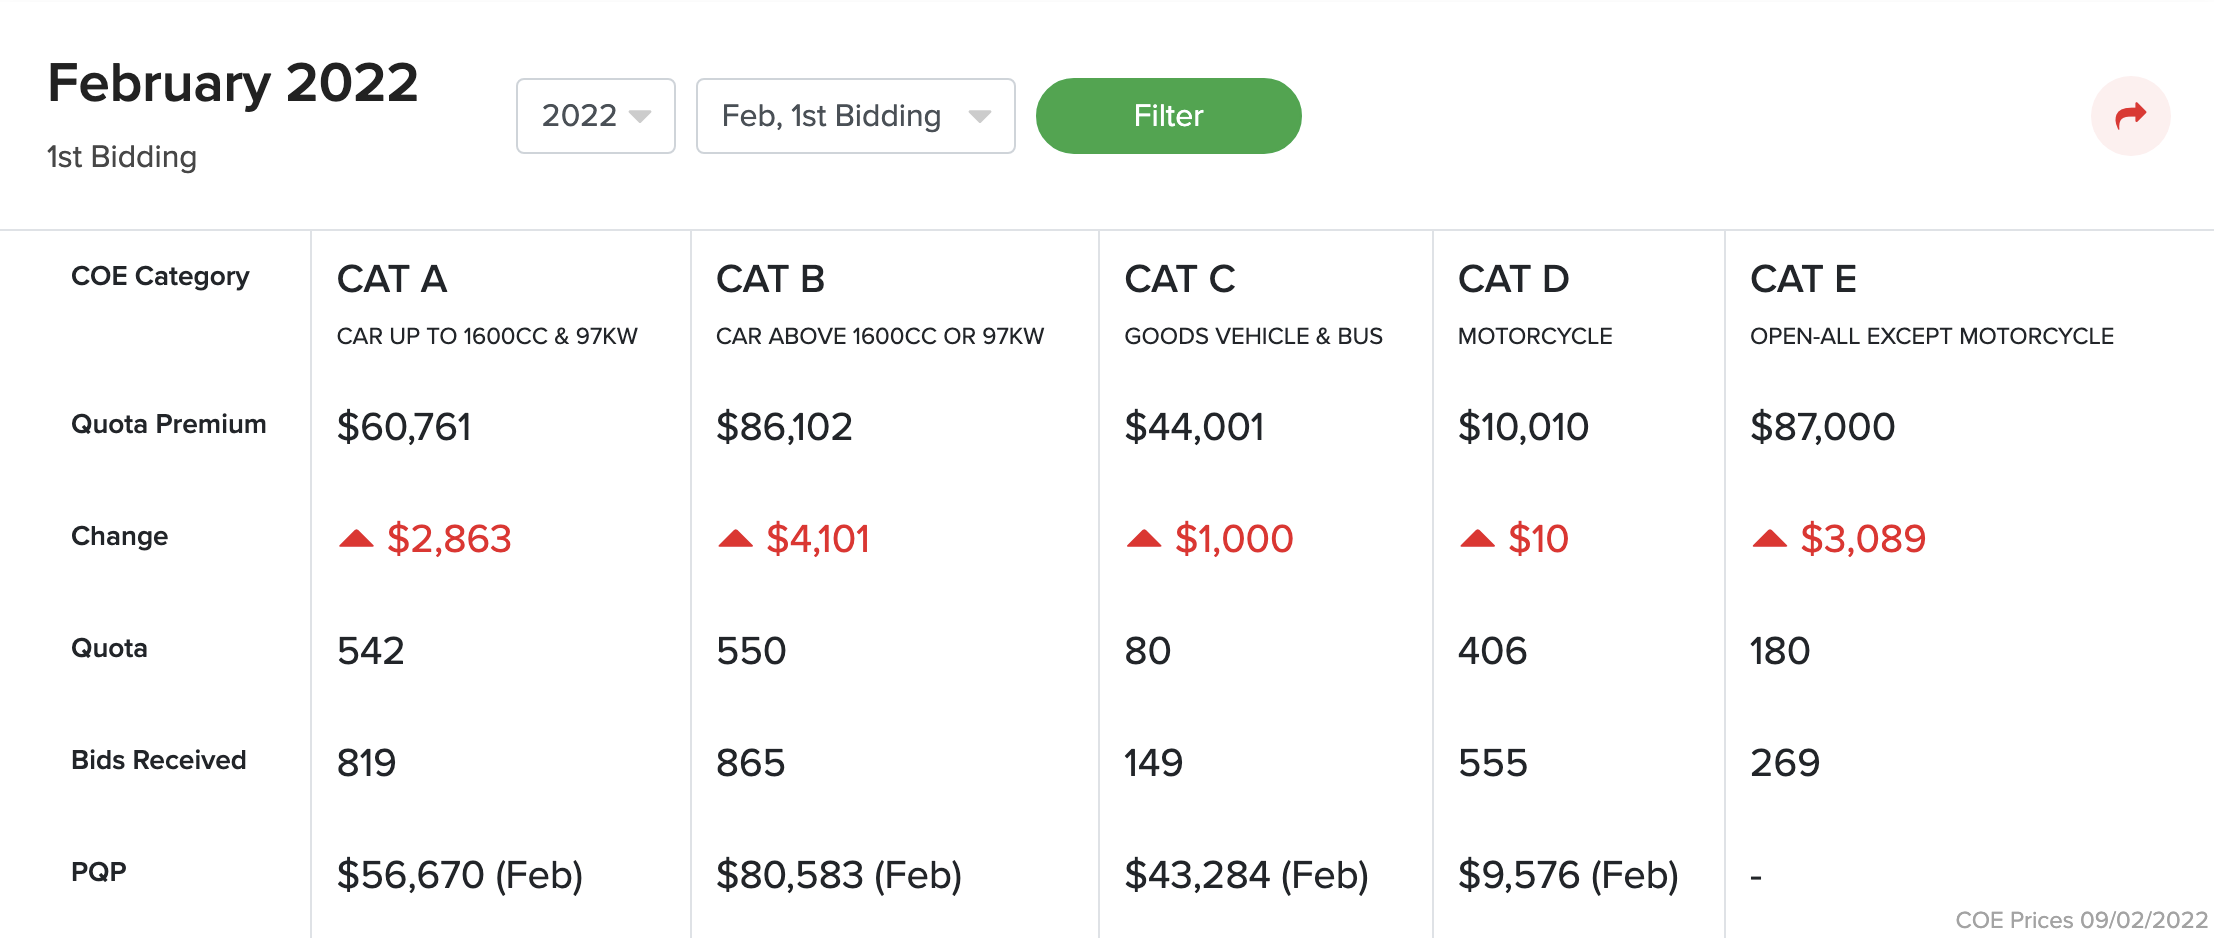
Task: Select the CAT B column header
Action: 770,279
